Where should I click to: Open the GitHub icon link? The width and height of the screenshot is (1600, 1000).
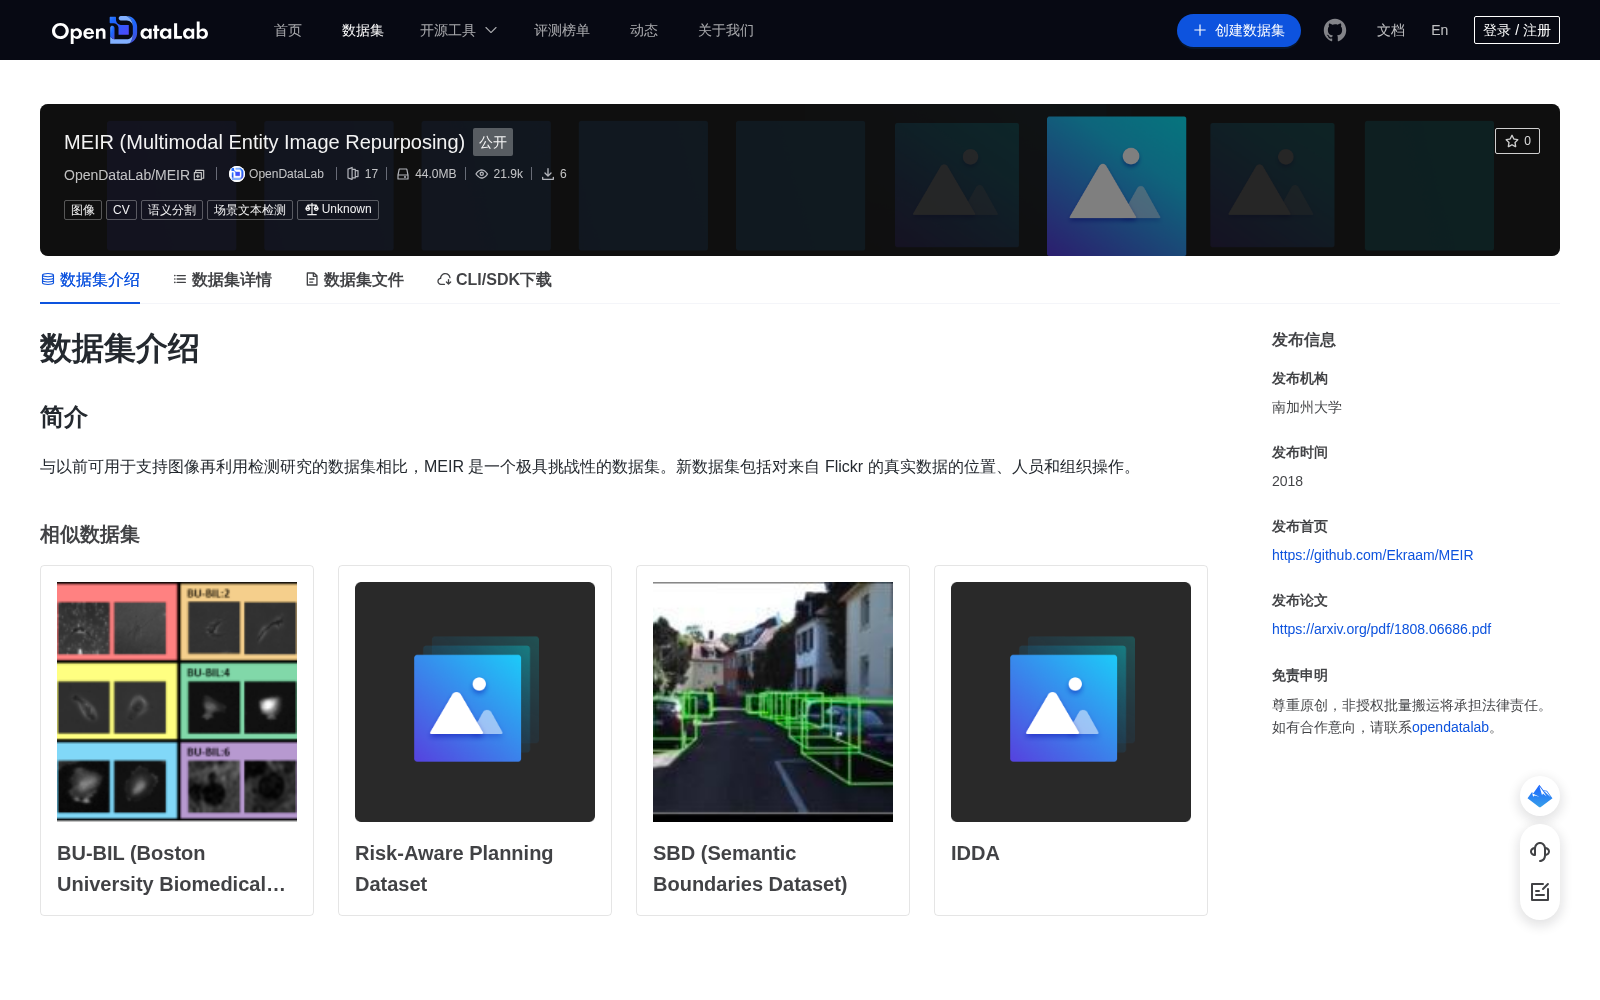point(1335,30)
